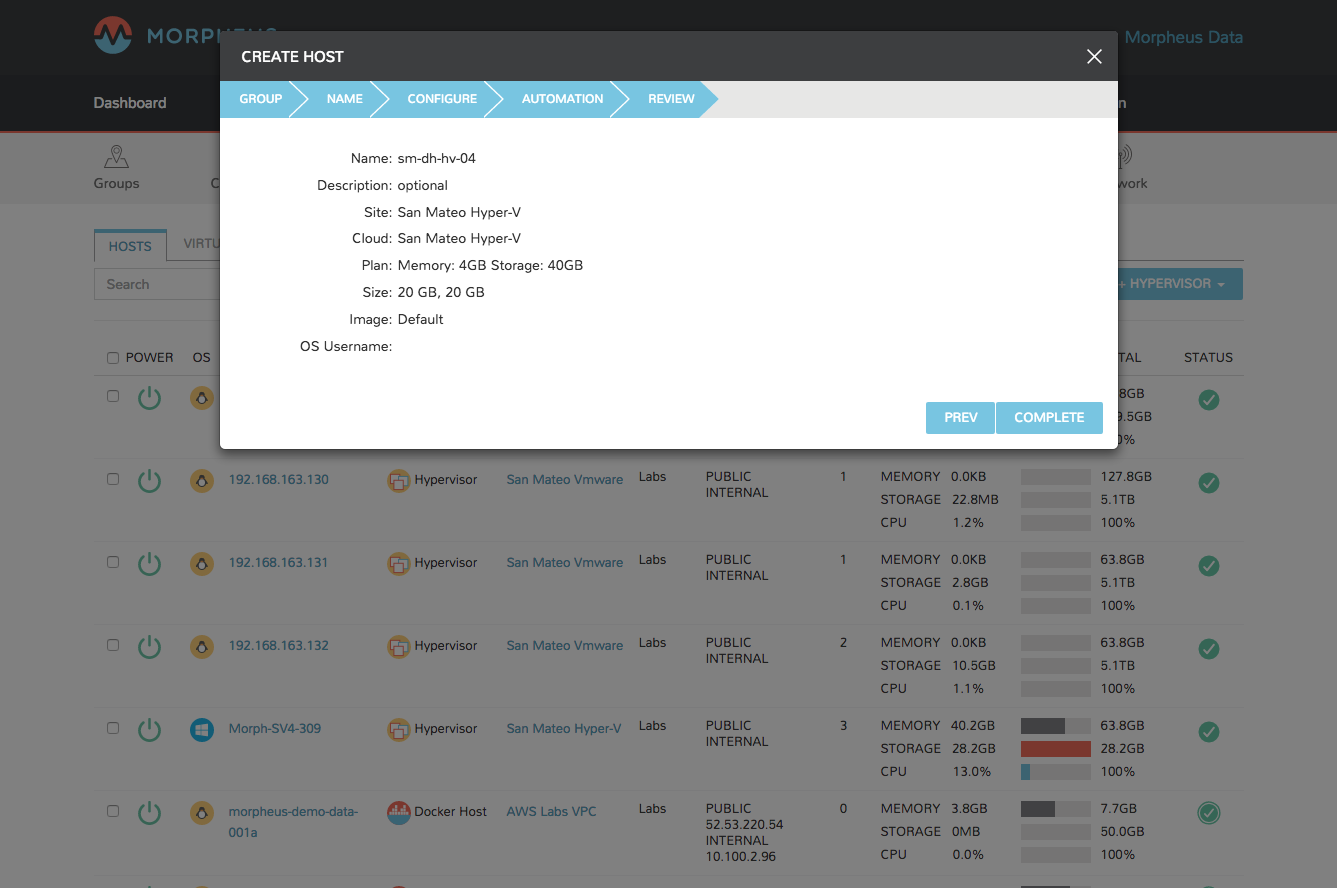1337x888 pixels.
Task: Click the Complete button
Action: click(x=1049, y=418)
